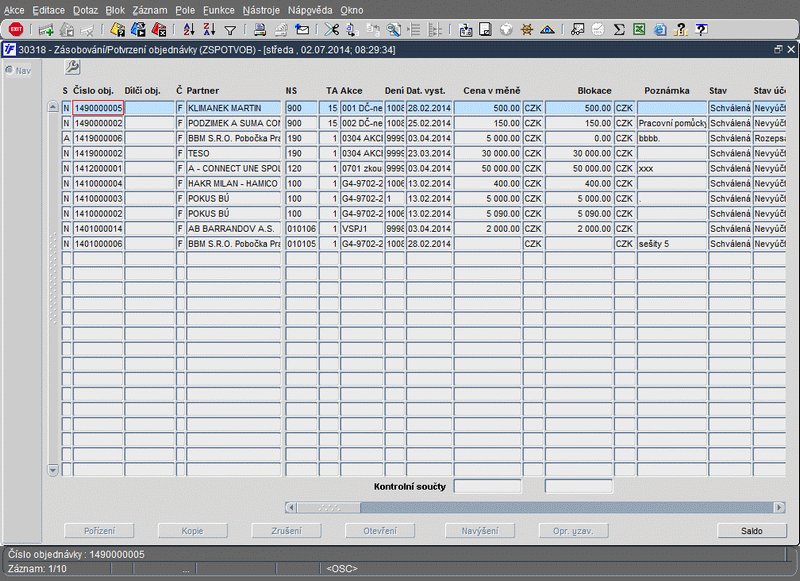Select the Nav radio button
Screen dimensions: 800x581
[x=9, y=70]
